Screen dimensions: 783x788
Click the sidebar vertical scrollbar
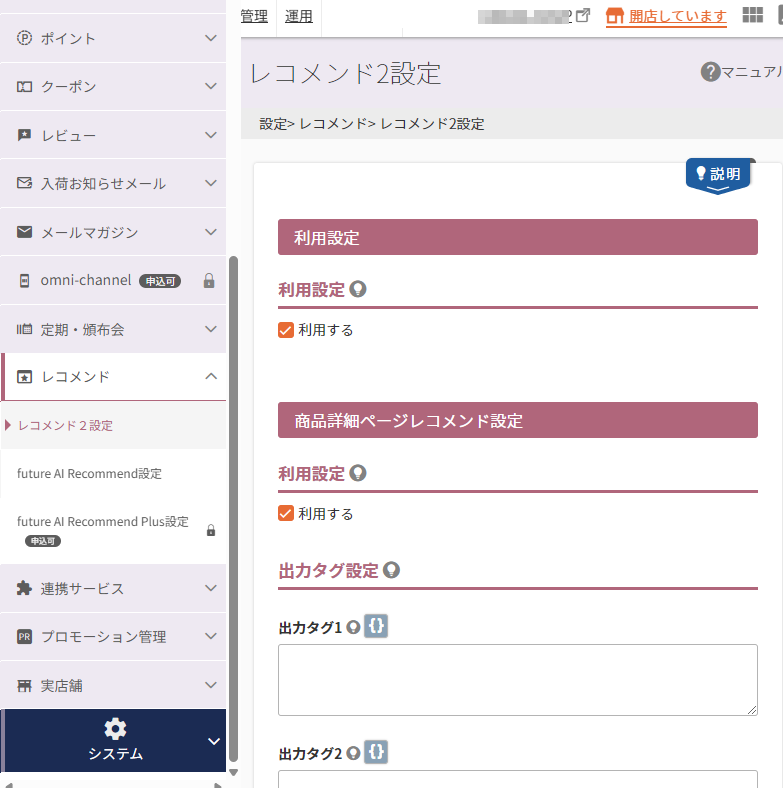pos(233,509)
